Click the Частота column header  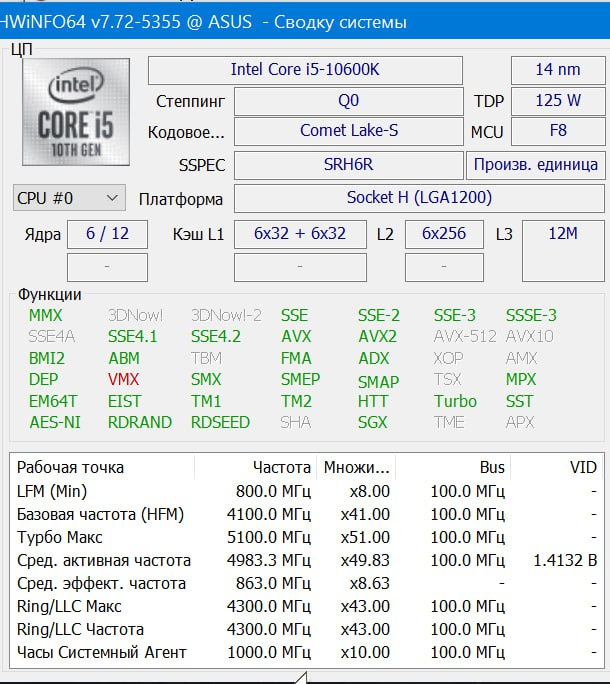pyautogui.click(x=256, y=468)
